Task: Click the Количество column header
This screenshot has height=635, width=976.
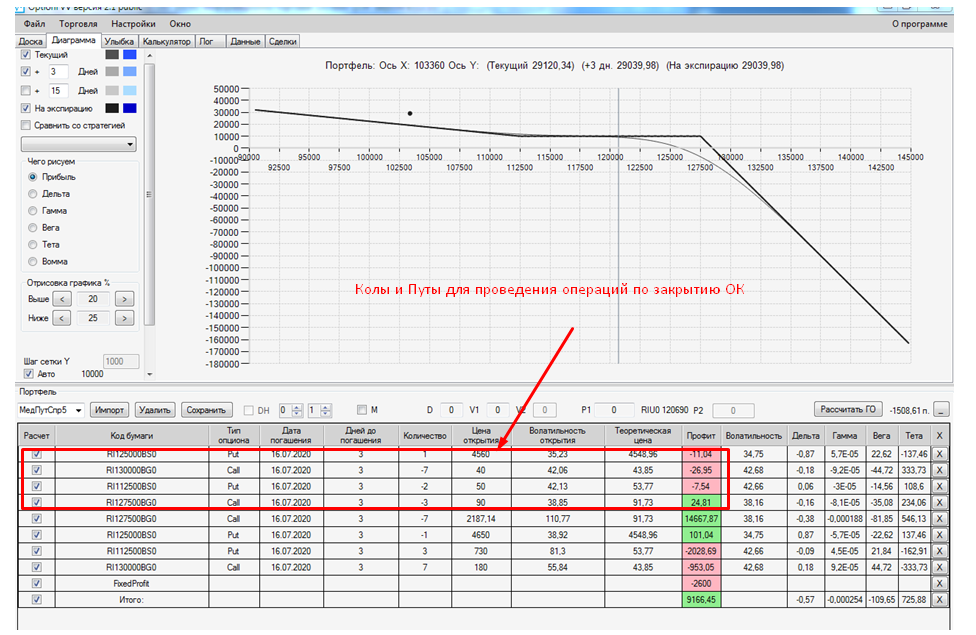Action: coord(425,436)
